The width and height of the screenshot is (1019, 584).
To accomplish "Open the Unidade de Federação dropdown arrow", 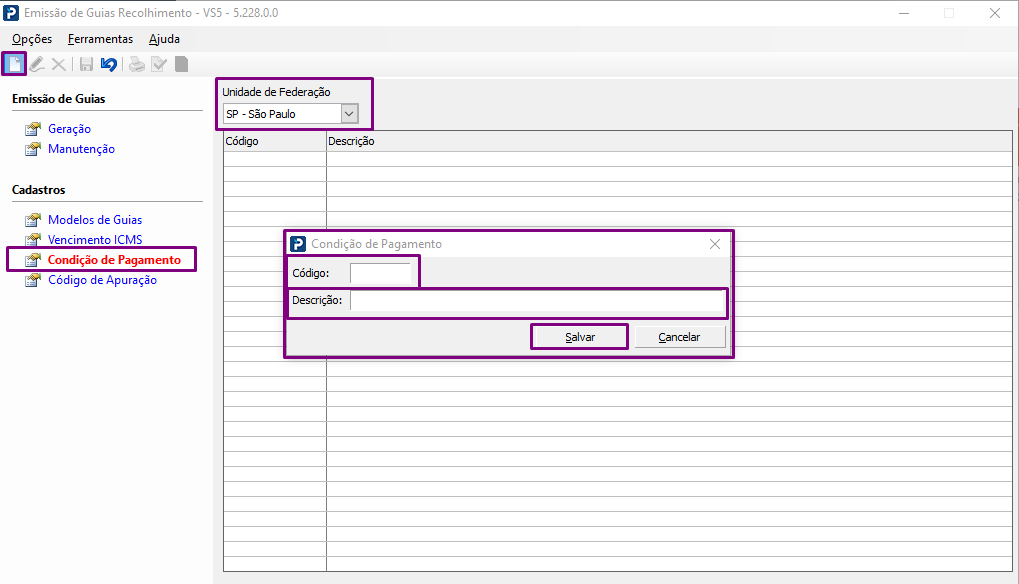I will tap(349, 114).
